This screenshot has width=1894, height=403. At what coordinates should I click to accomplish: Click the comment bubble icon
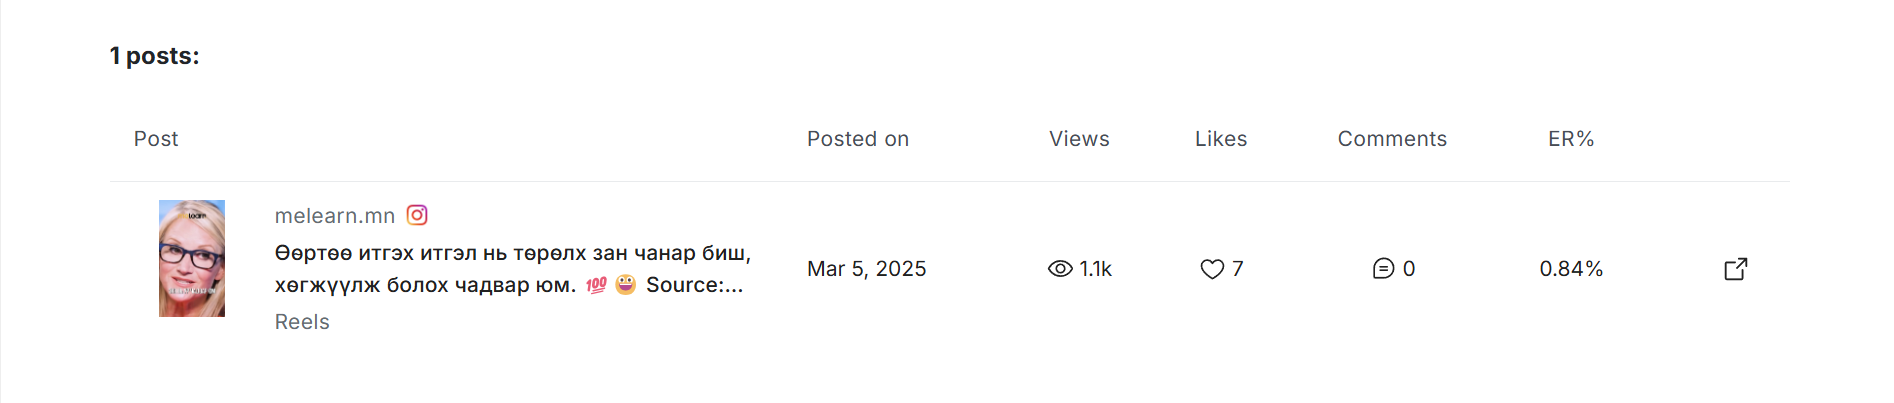(1383, 269)
